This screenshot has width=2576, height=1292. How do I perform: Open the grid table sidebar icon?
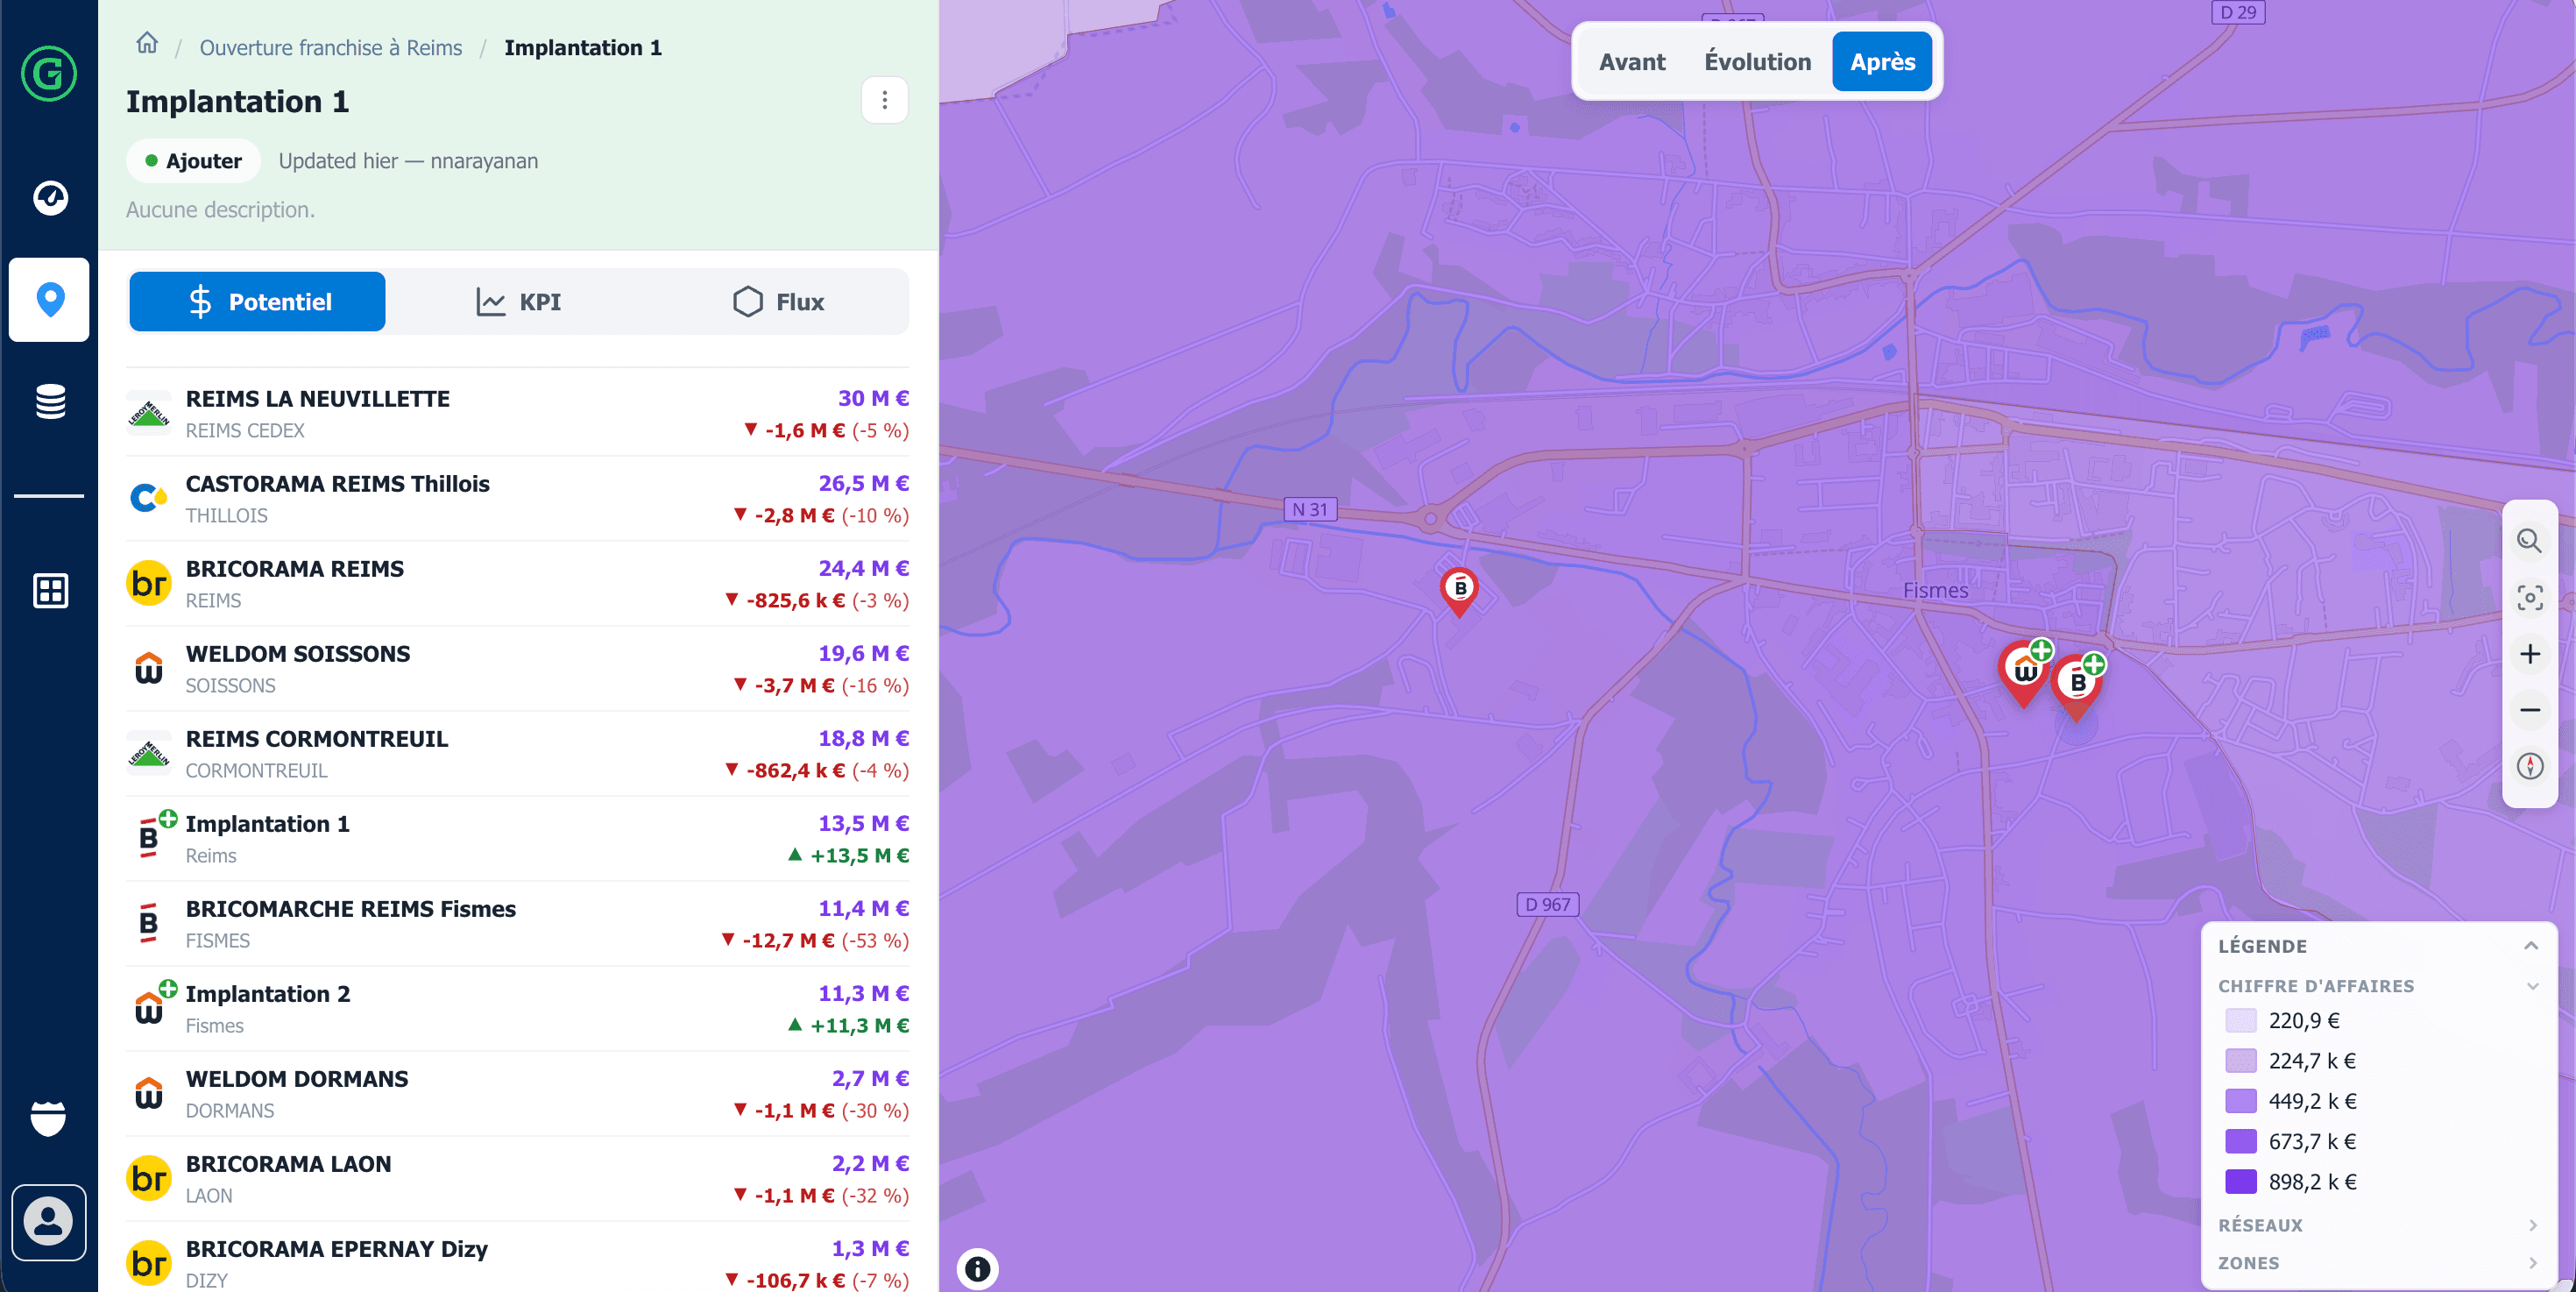tap(50, 590)
